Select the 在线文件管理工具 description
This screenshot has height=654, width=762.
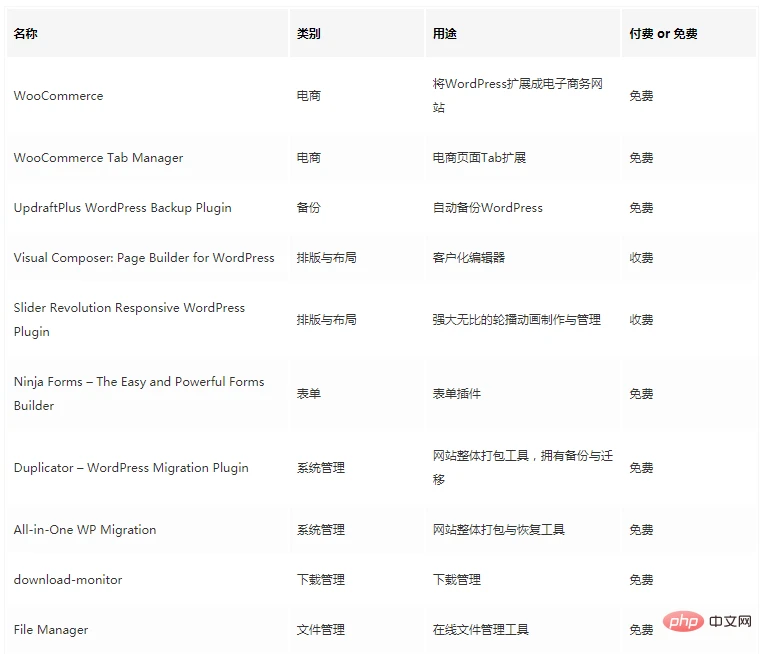pos(481,630)
